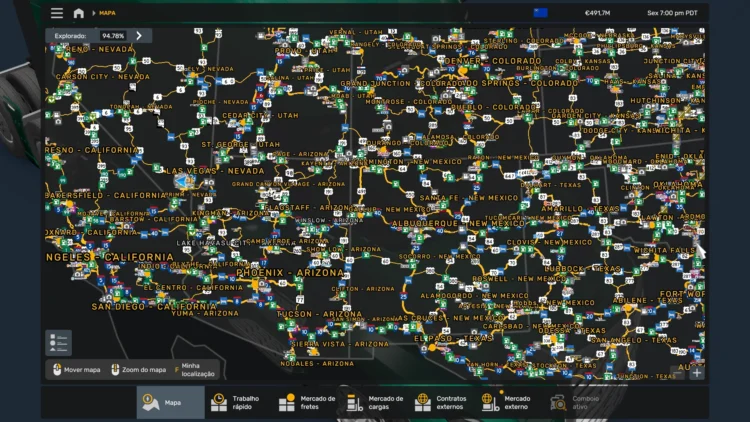Click the European flag icon
750x422 pixels.
(540, 13)
